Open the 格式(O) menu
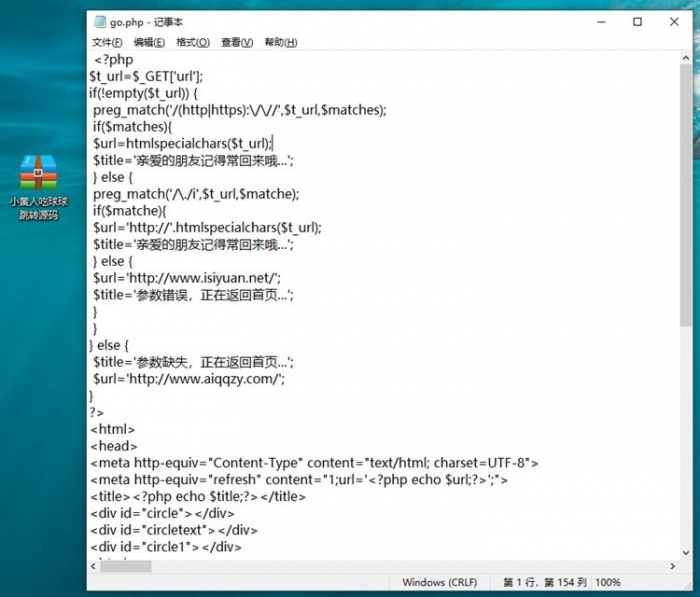Viewport: 700px width, 597px height. pyautogui.click(x=192, y=42)
